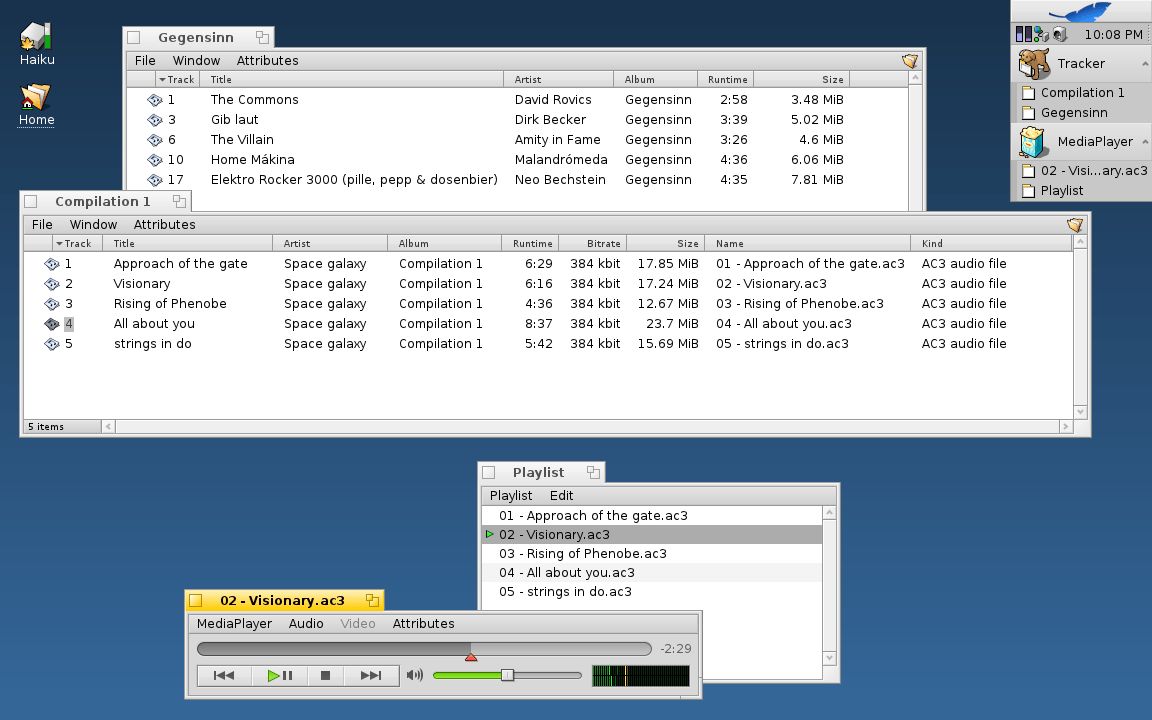The height and width of the screenshot is (720, 1152).
Task: Click the MediaPlayer popcorn icon in Deskbar
Action: click(x=1031, y=141)
